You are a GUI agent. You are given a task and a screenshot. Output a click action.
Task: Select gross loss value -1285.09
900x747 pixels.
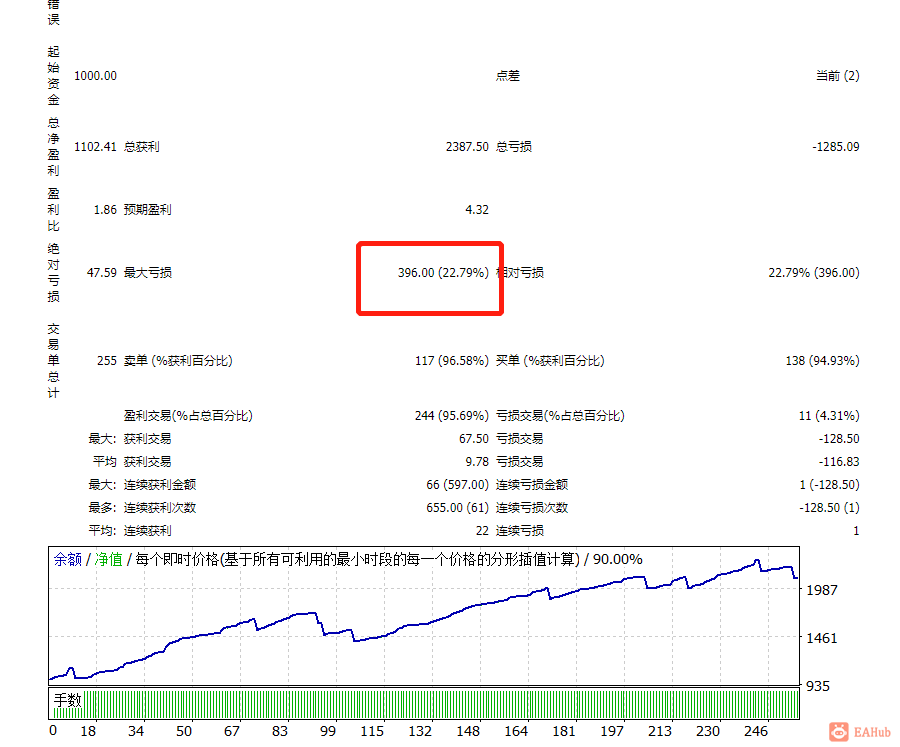[836, 147]
